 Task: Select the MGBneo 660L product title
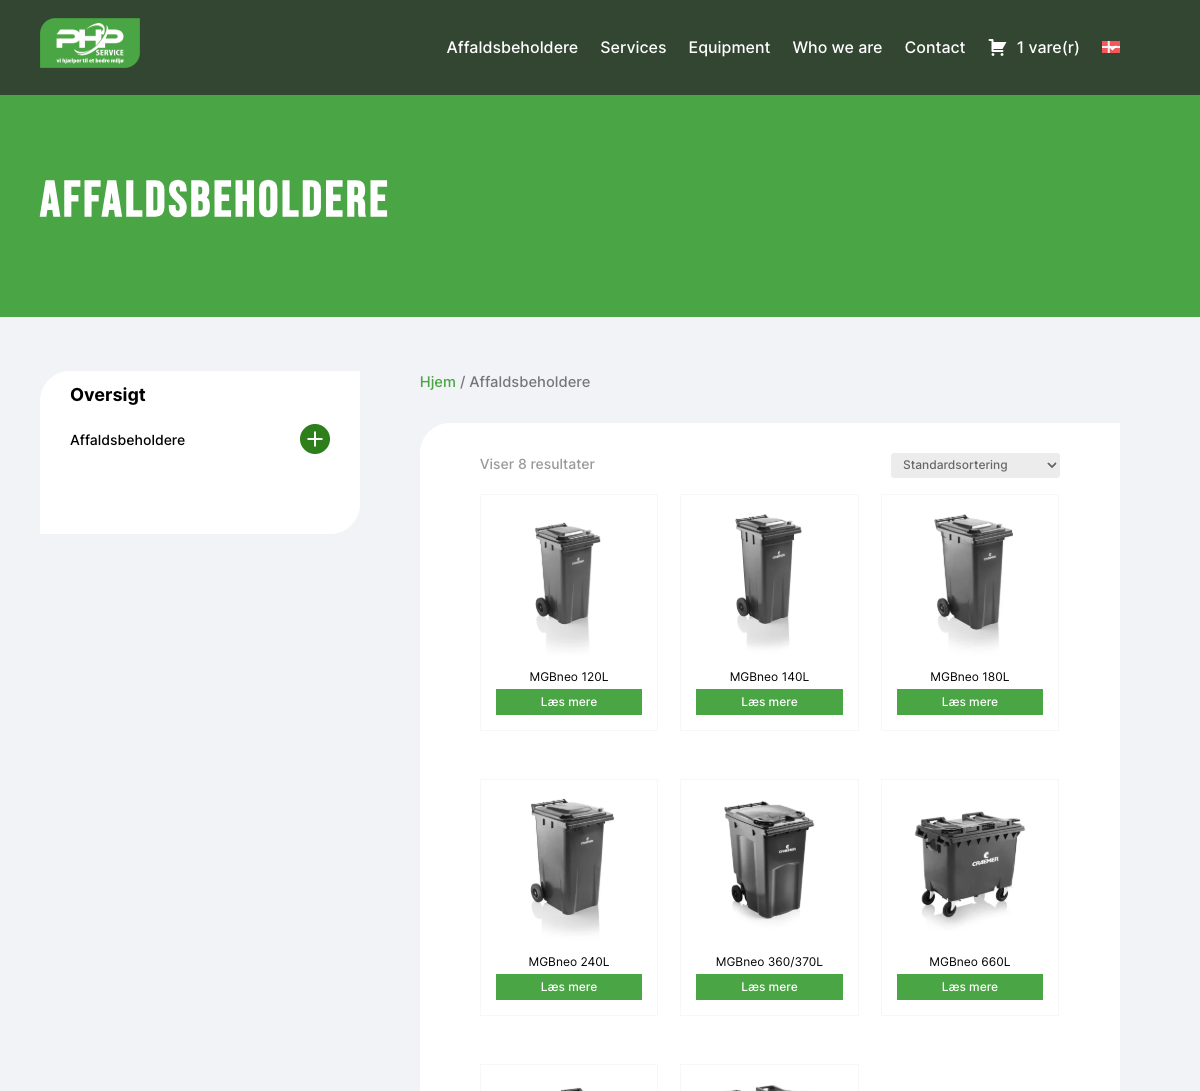click(x=970, y=962)
